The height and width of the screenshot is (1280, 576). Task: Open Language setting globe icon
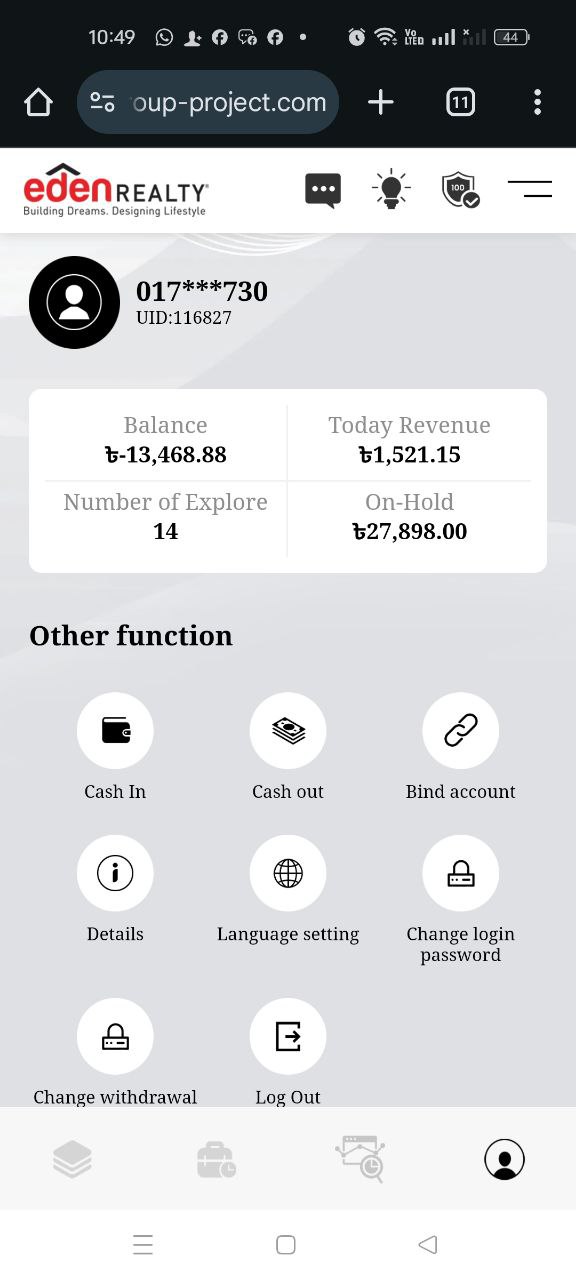(288, 874)
